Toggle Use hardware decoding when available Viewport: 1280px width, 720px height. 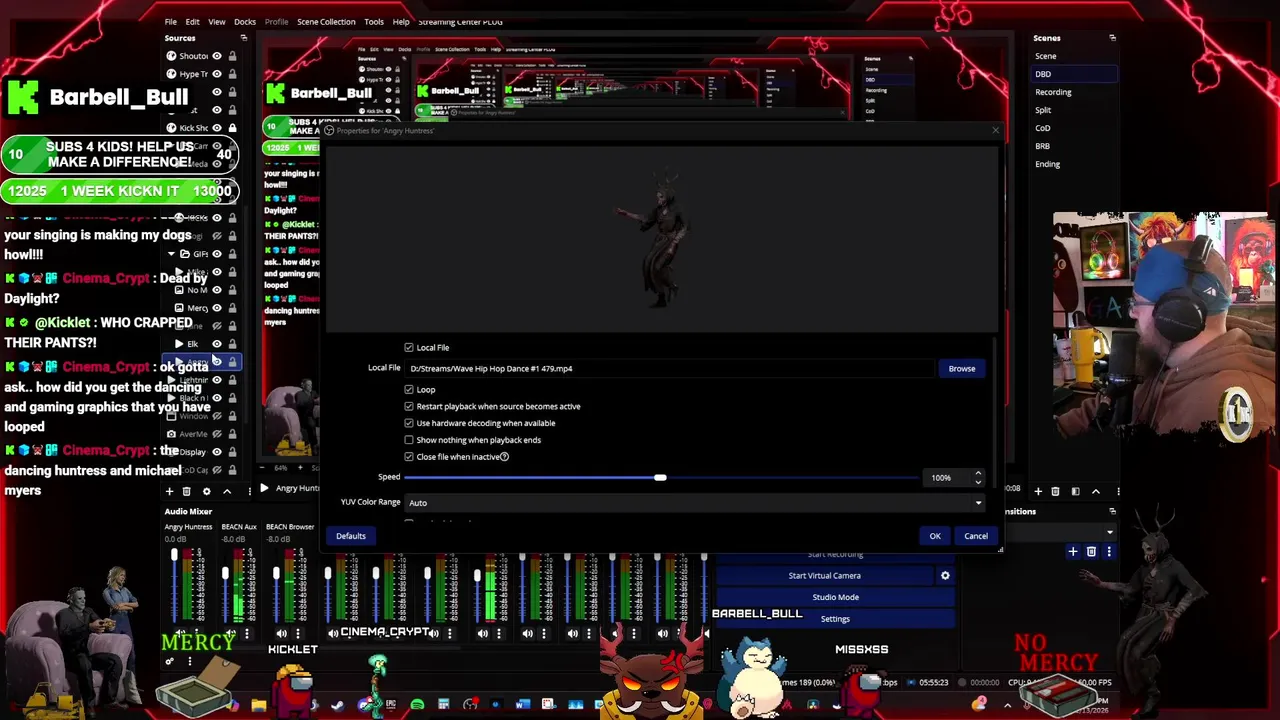point(409,423)
